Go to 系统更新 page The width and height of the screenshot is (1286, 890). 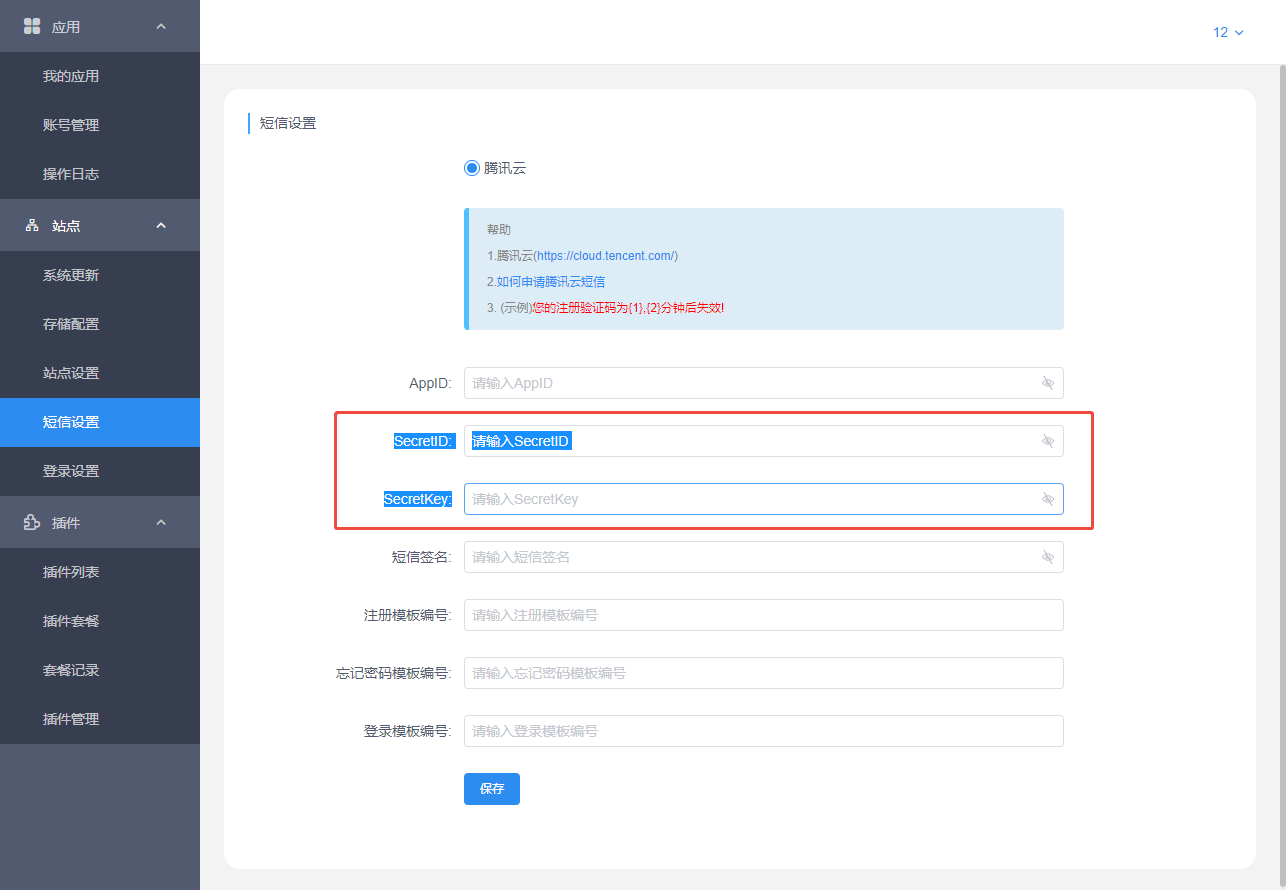[100, 275]
